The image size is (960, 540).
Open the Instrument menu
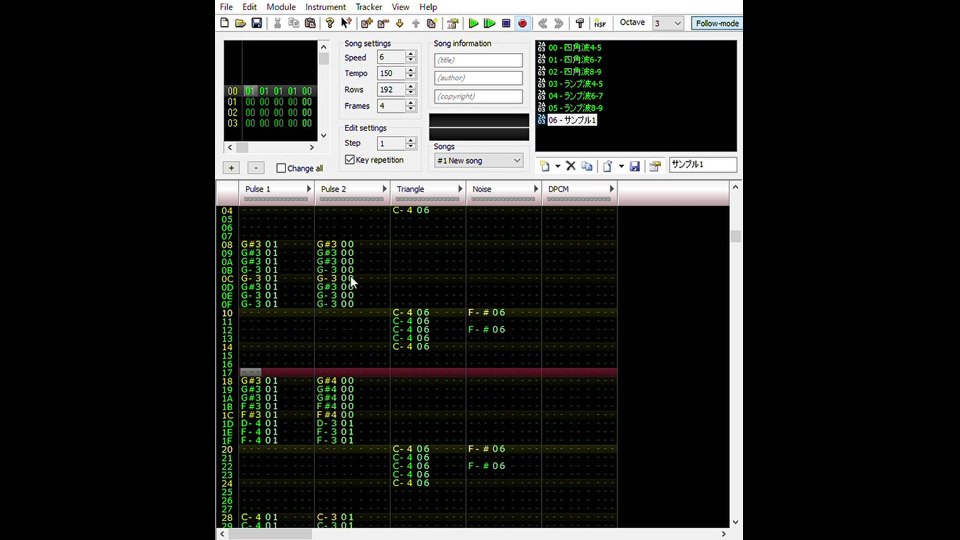[325, 7]
